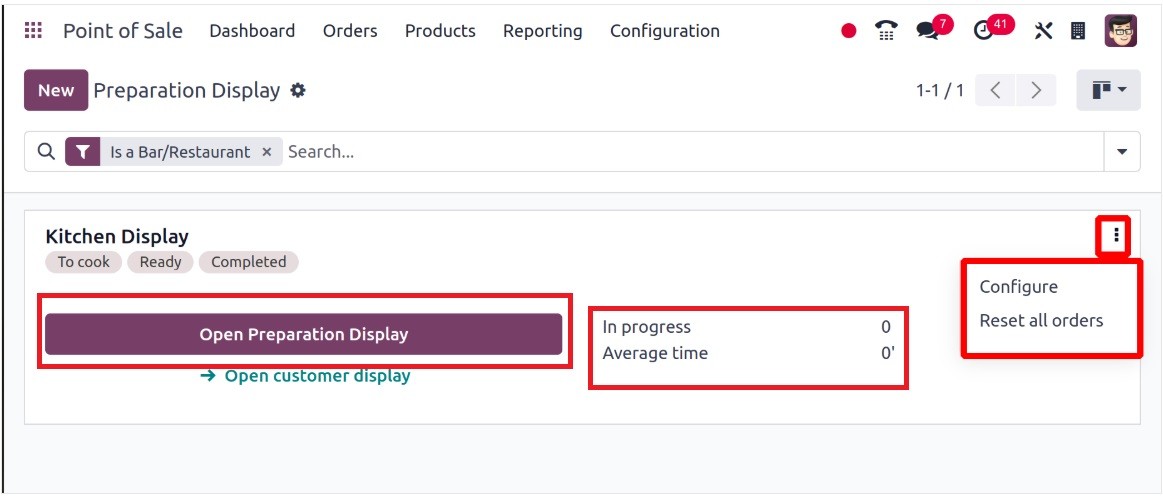This screenshot has width=1163, height=498.
Task: Open the VoIP phone icon
Action: point(885,31)
